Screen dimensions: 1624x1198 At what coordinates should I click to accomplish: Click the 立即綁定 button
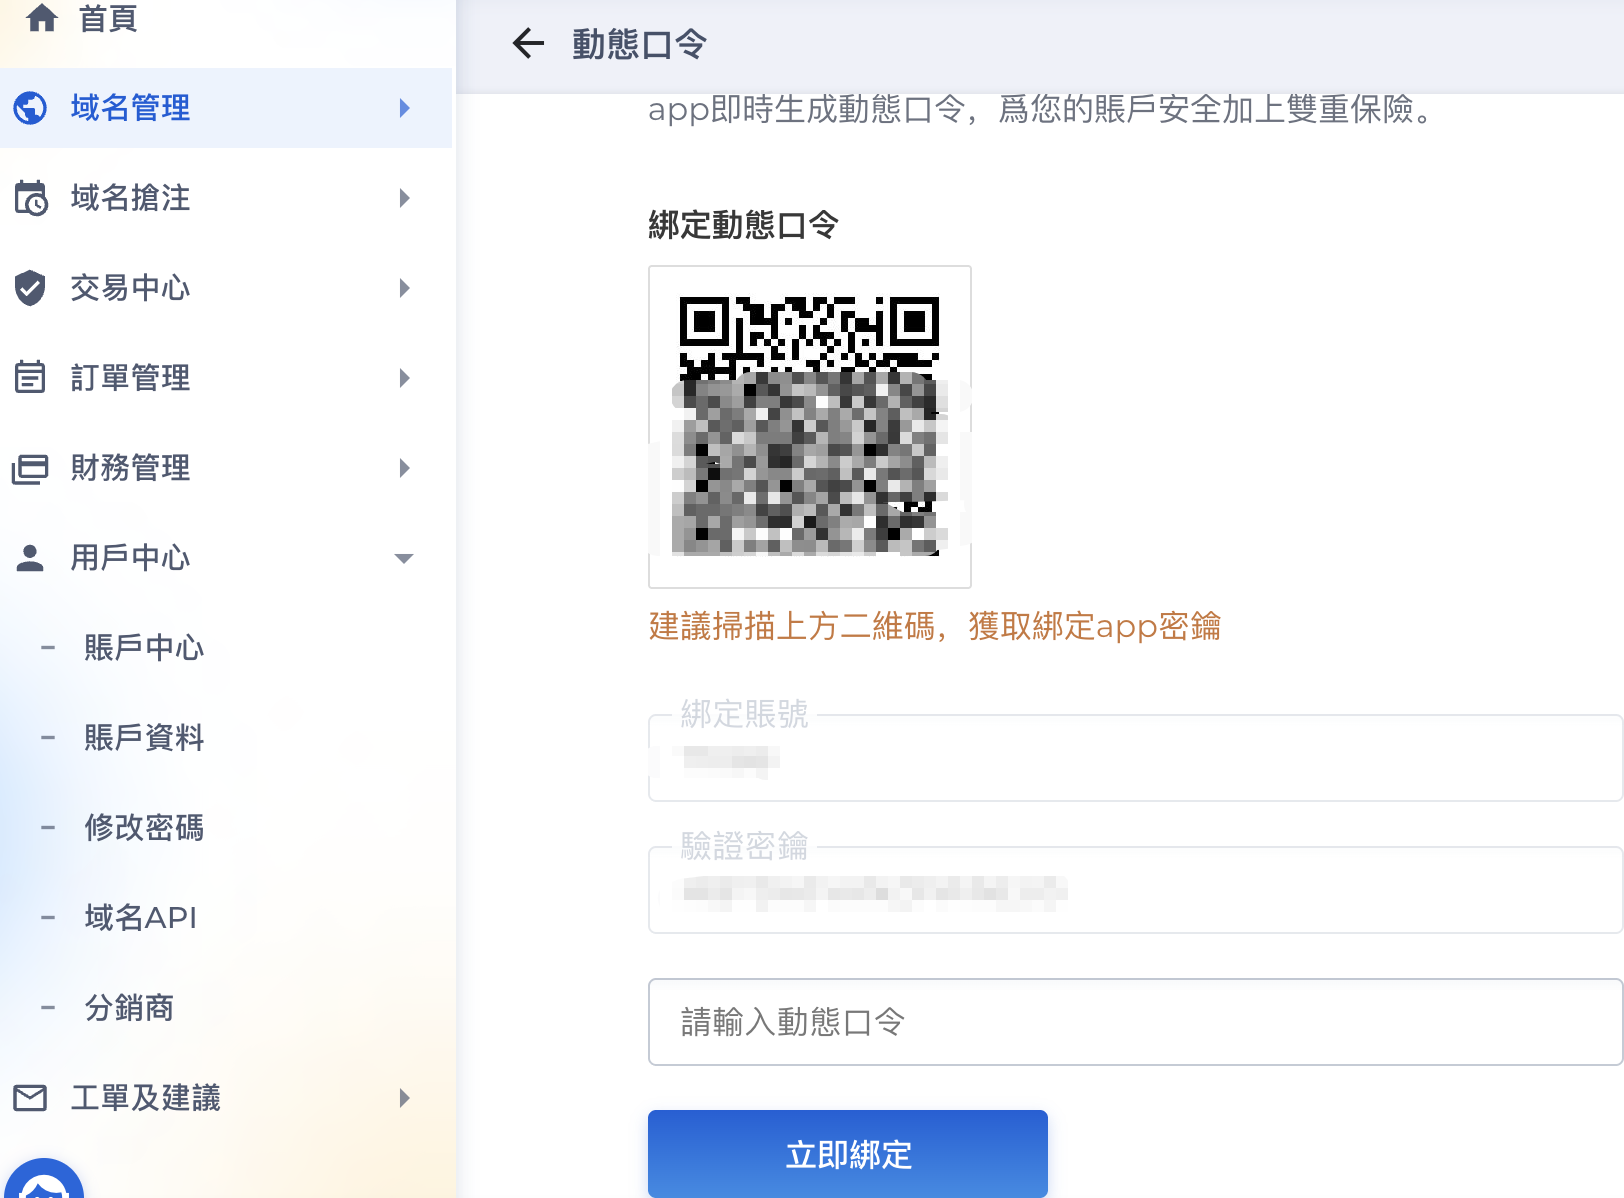[x=848, y=1154]
